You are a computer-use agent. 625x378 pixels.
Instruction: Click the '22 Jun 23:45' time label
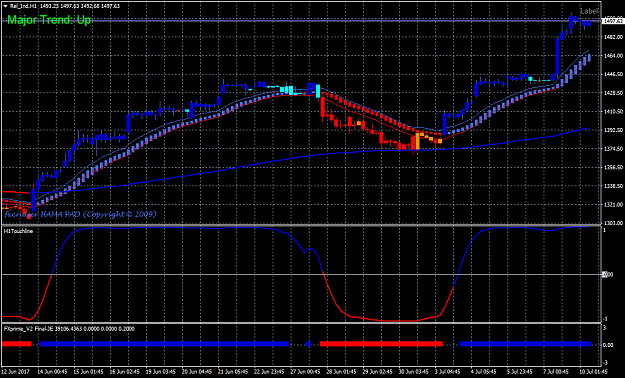coord(269,372)
